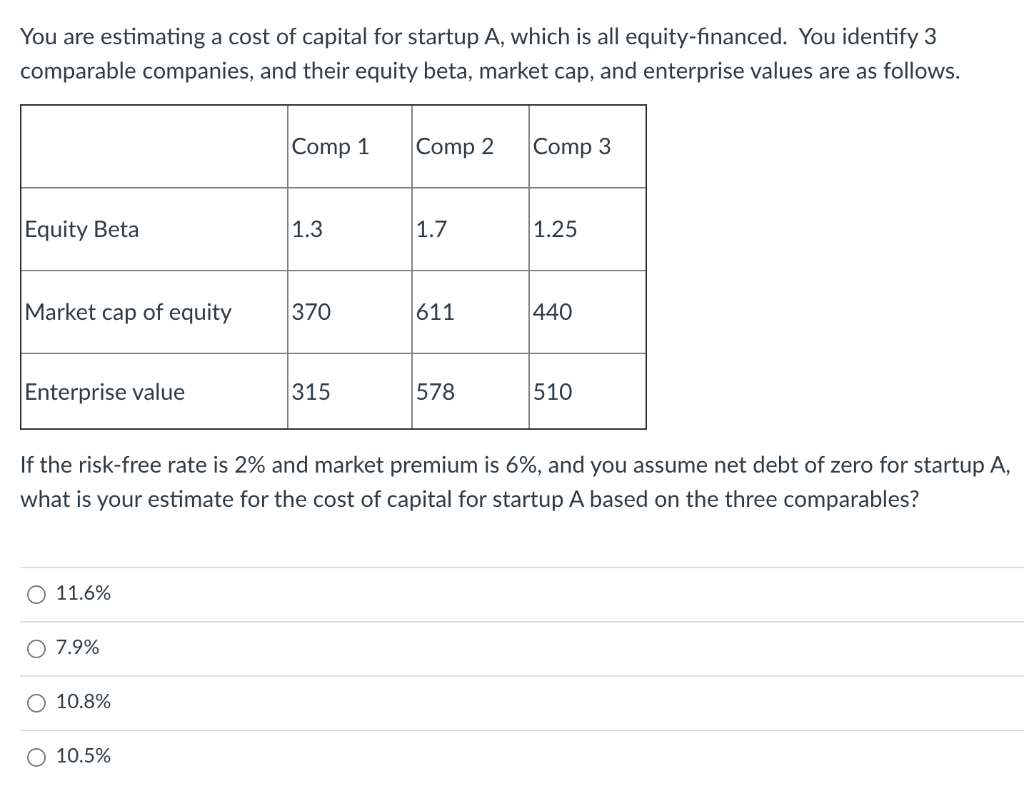Select the 10.8% answer option

36,702
